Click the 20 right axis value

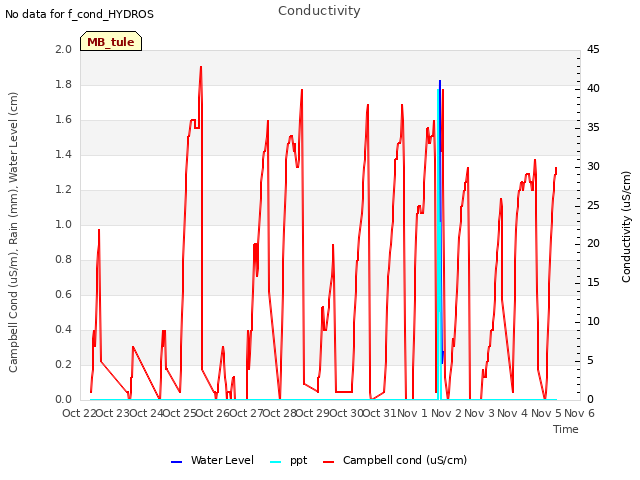coord(593,244)
